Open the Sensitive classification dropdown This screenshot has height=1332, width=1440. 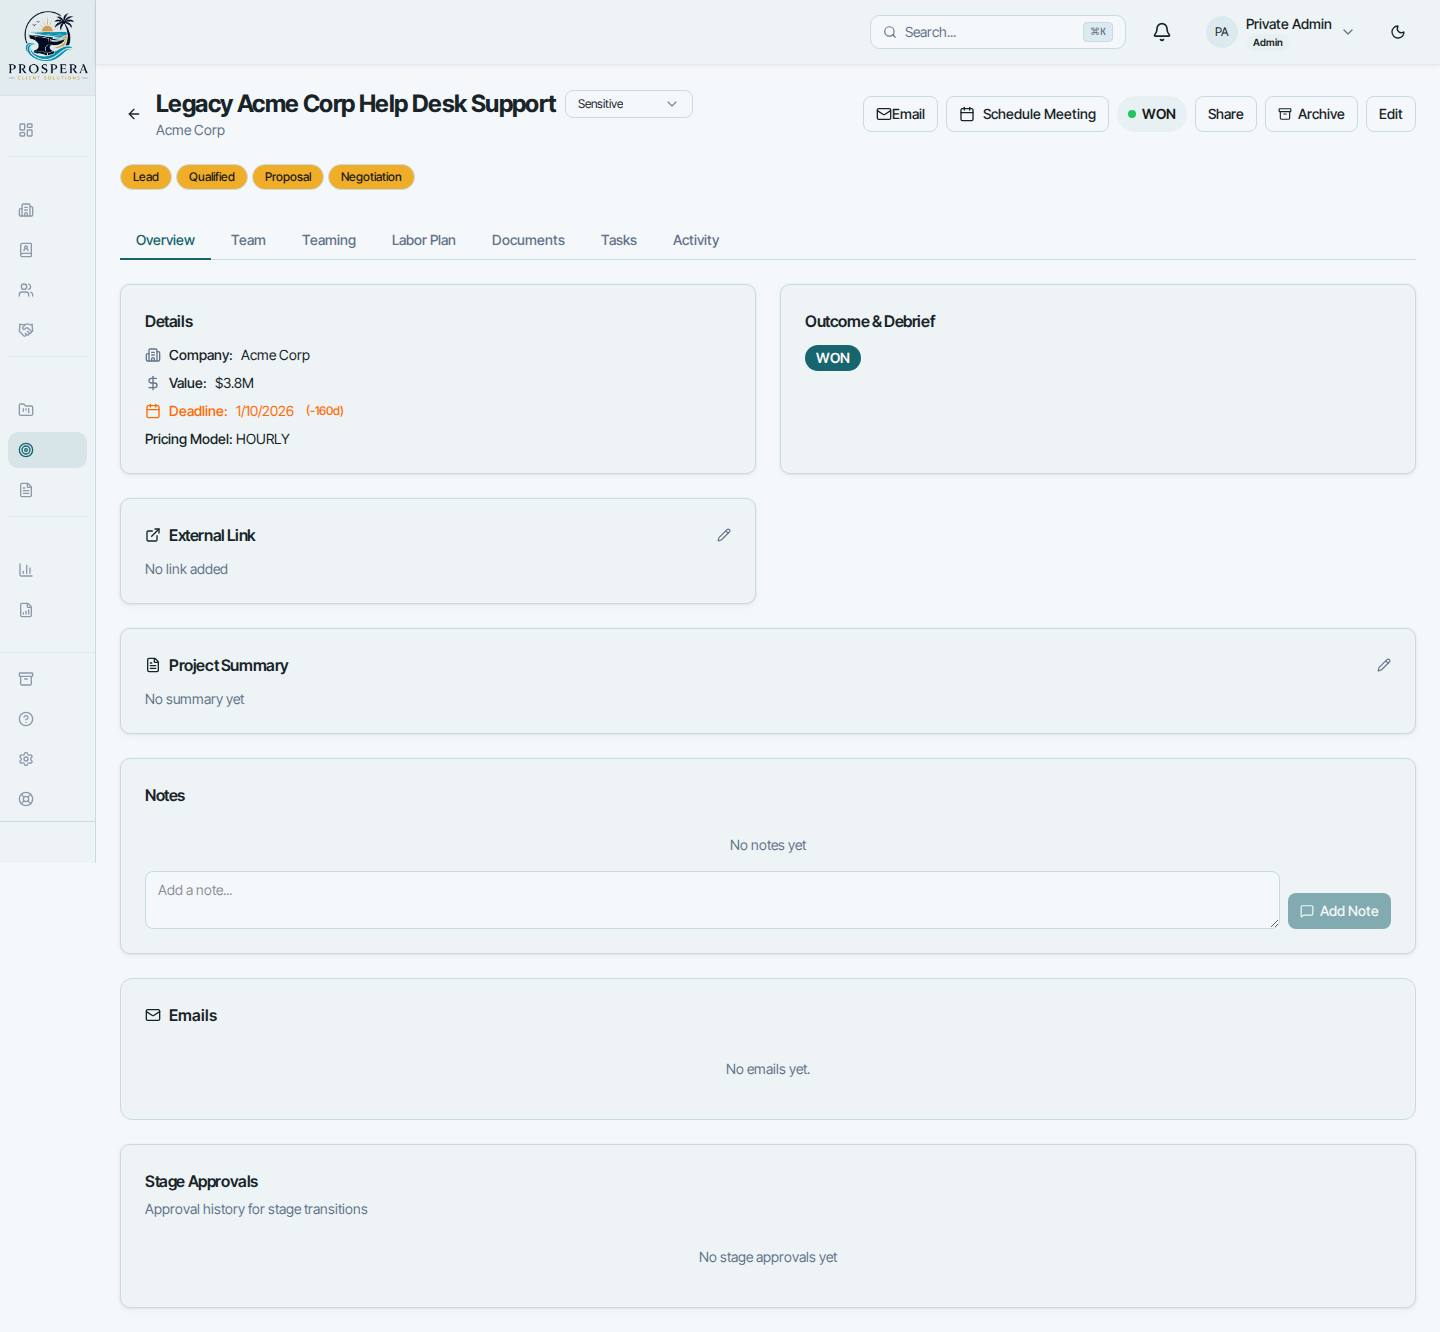628,104
